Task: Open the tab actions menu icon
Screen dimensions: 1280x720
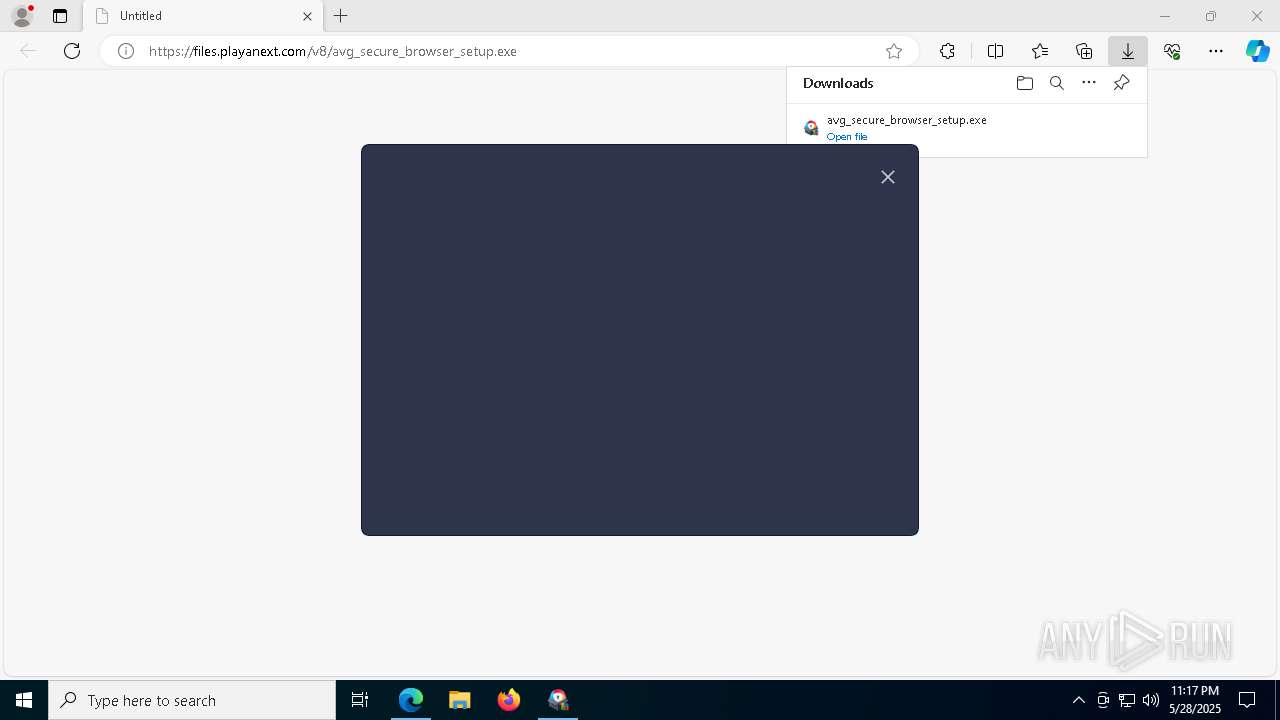Action: click(60, 16)
